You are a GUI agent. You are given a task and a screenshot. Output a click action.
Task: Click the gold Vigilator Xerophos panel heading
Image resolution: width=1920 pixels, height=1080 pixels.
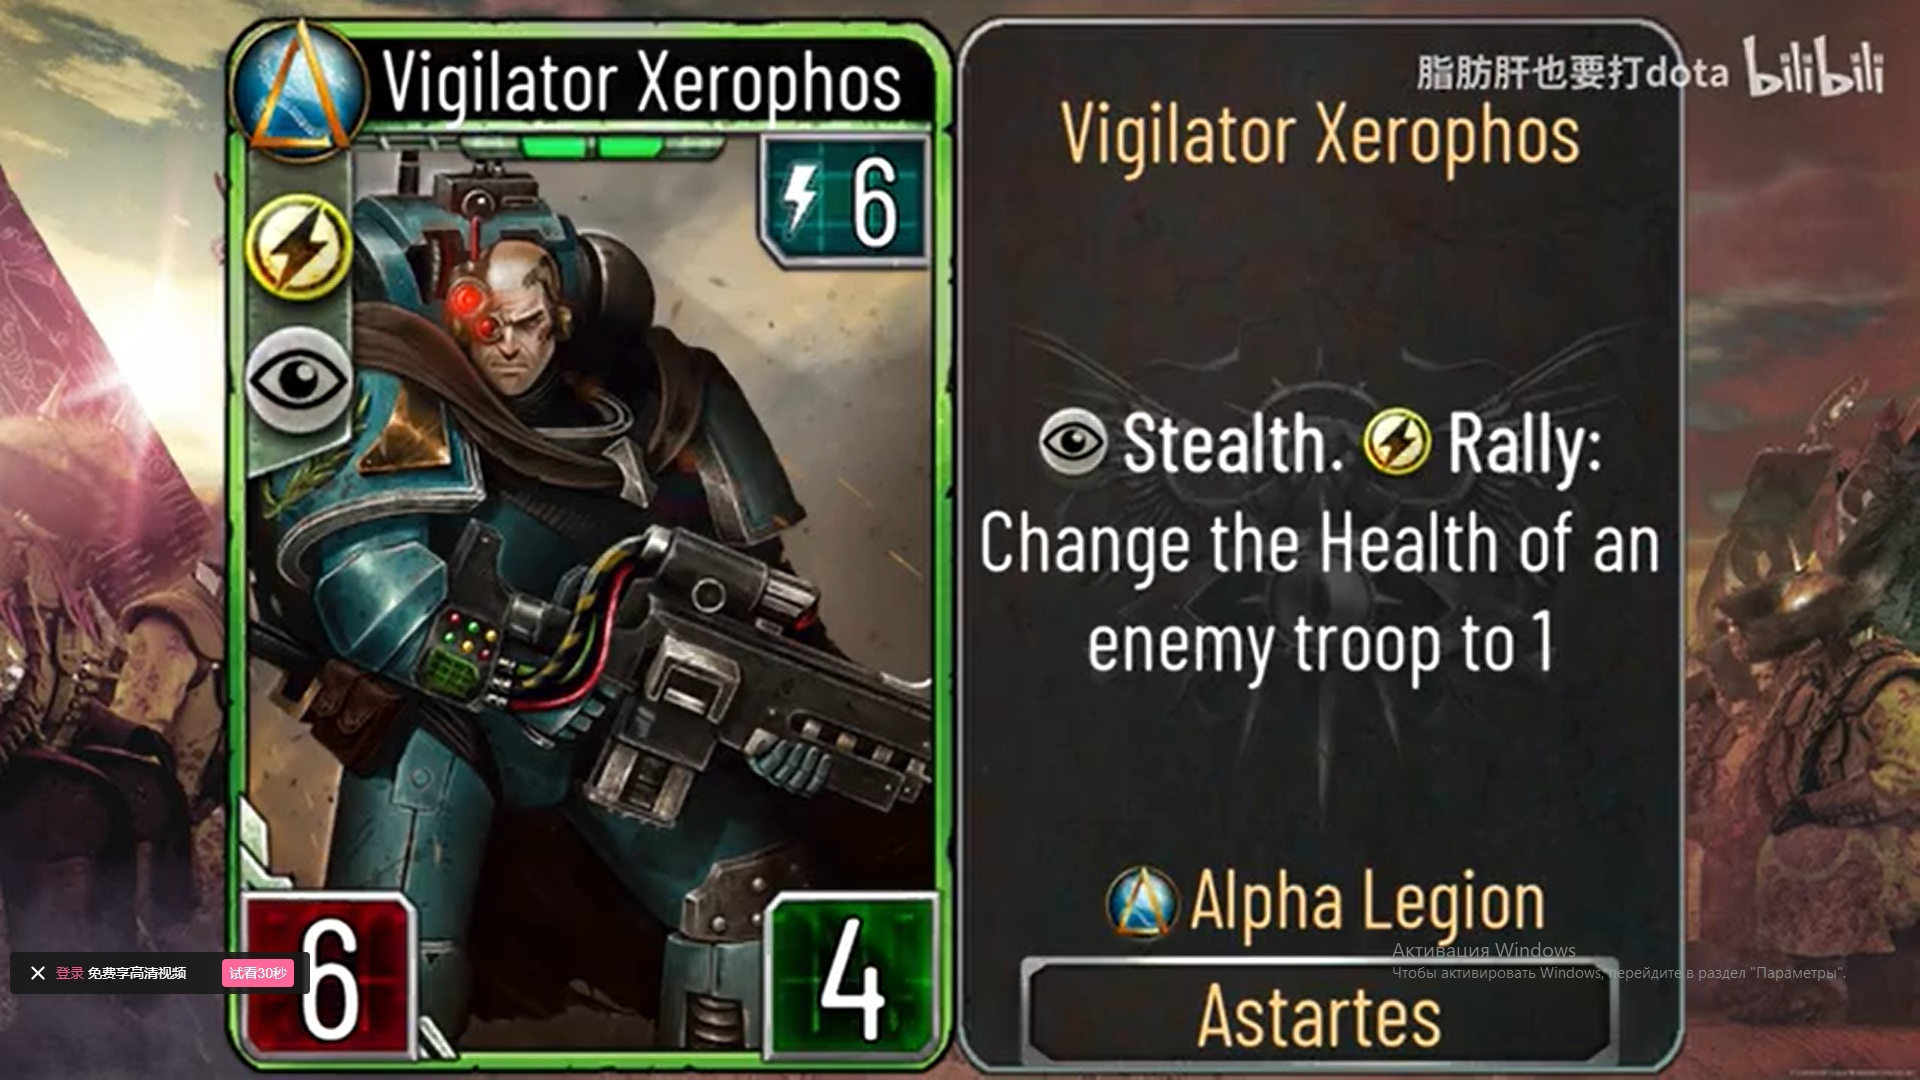[1320, 137]
